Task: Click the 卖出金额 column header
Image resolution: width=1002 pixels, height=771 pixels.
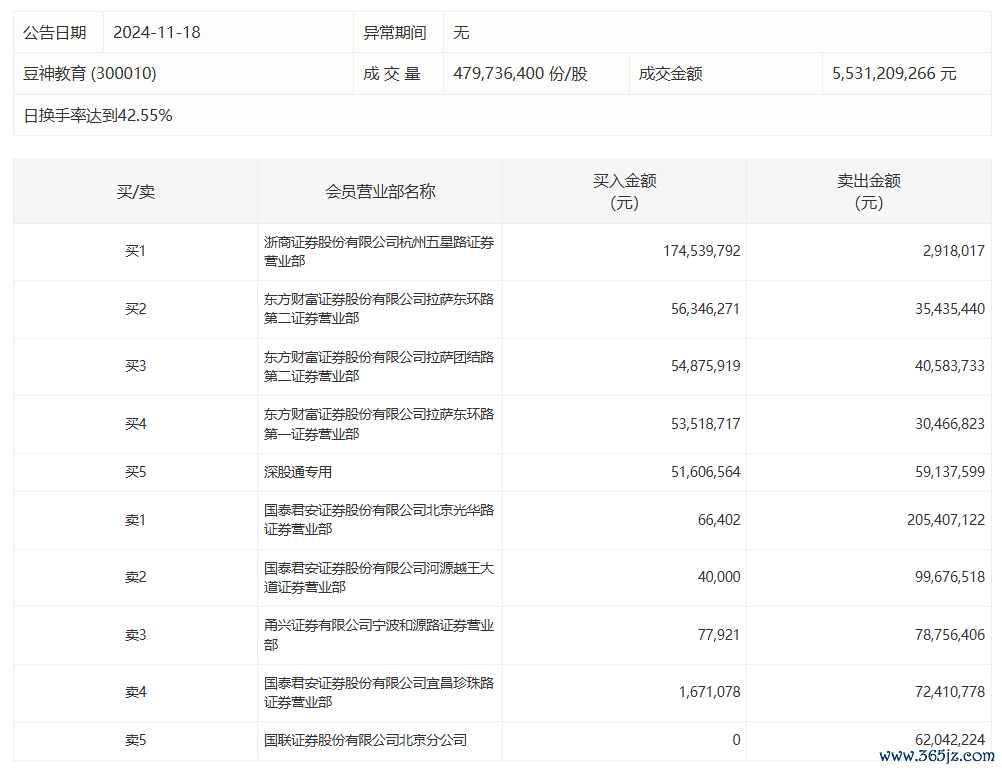Action: coord(869,192)
